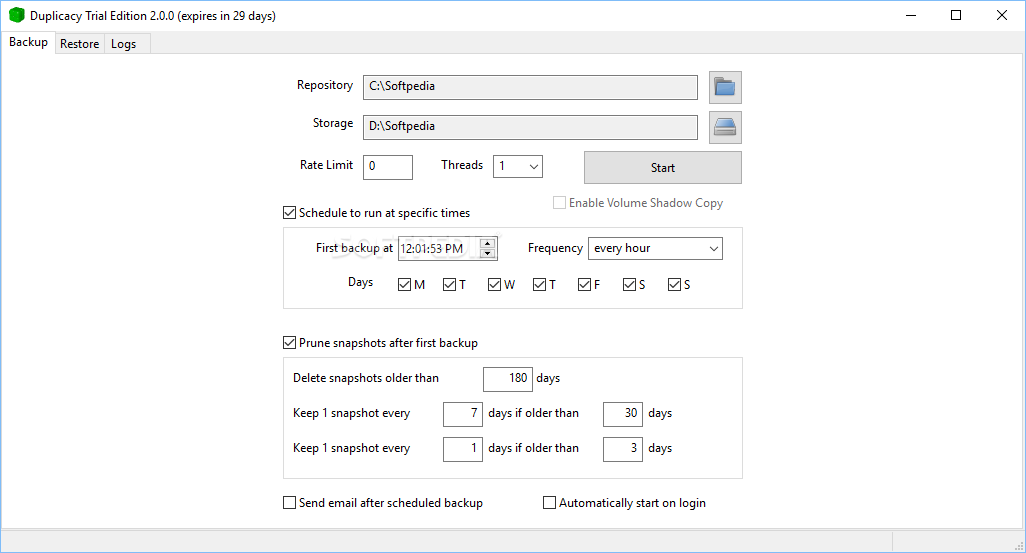Image resolution: width=1026 pixels, height=553 pixels.
Task: Uncheck the Friday (F) day checkbox
Action: pyautogui.click(x=584, y=285)
